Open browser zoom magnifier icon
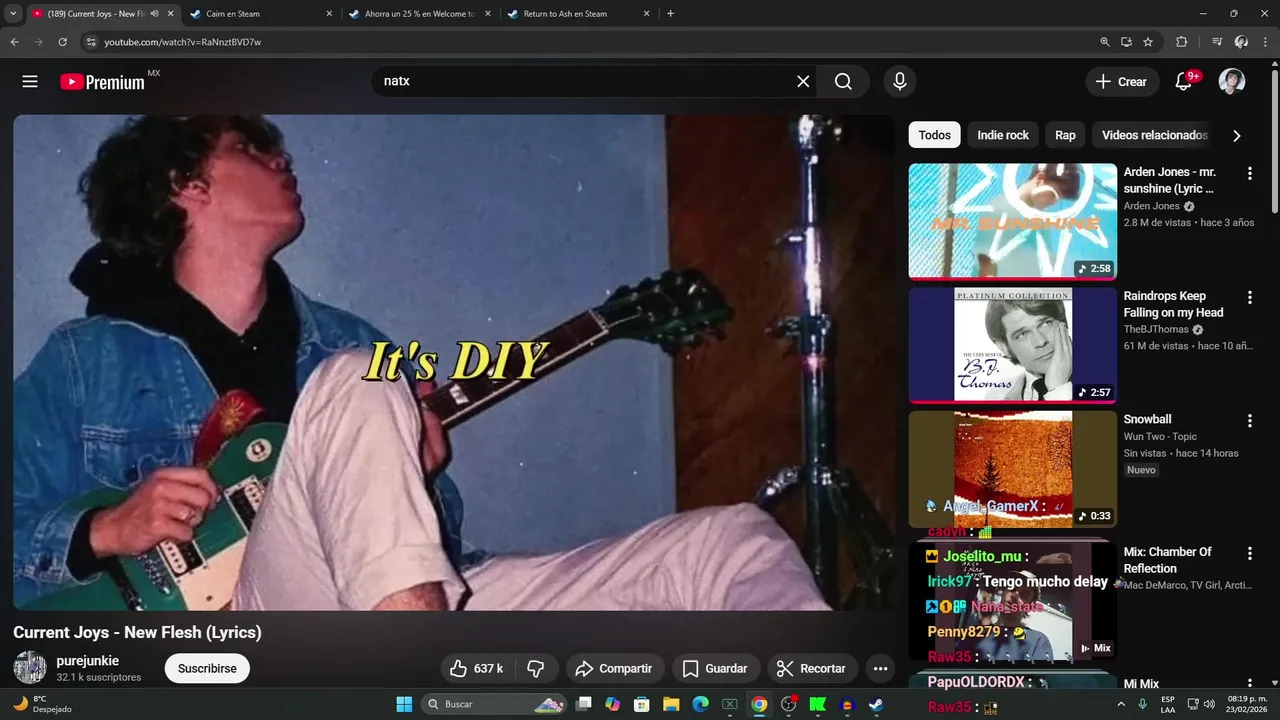Viewport: 1280px width, 720px height. point(1105,42)
